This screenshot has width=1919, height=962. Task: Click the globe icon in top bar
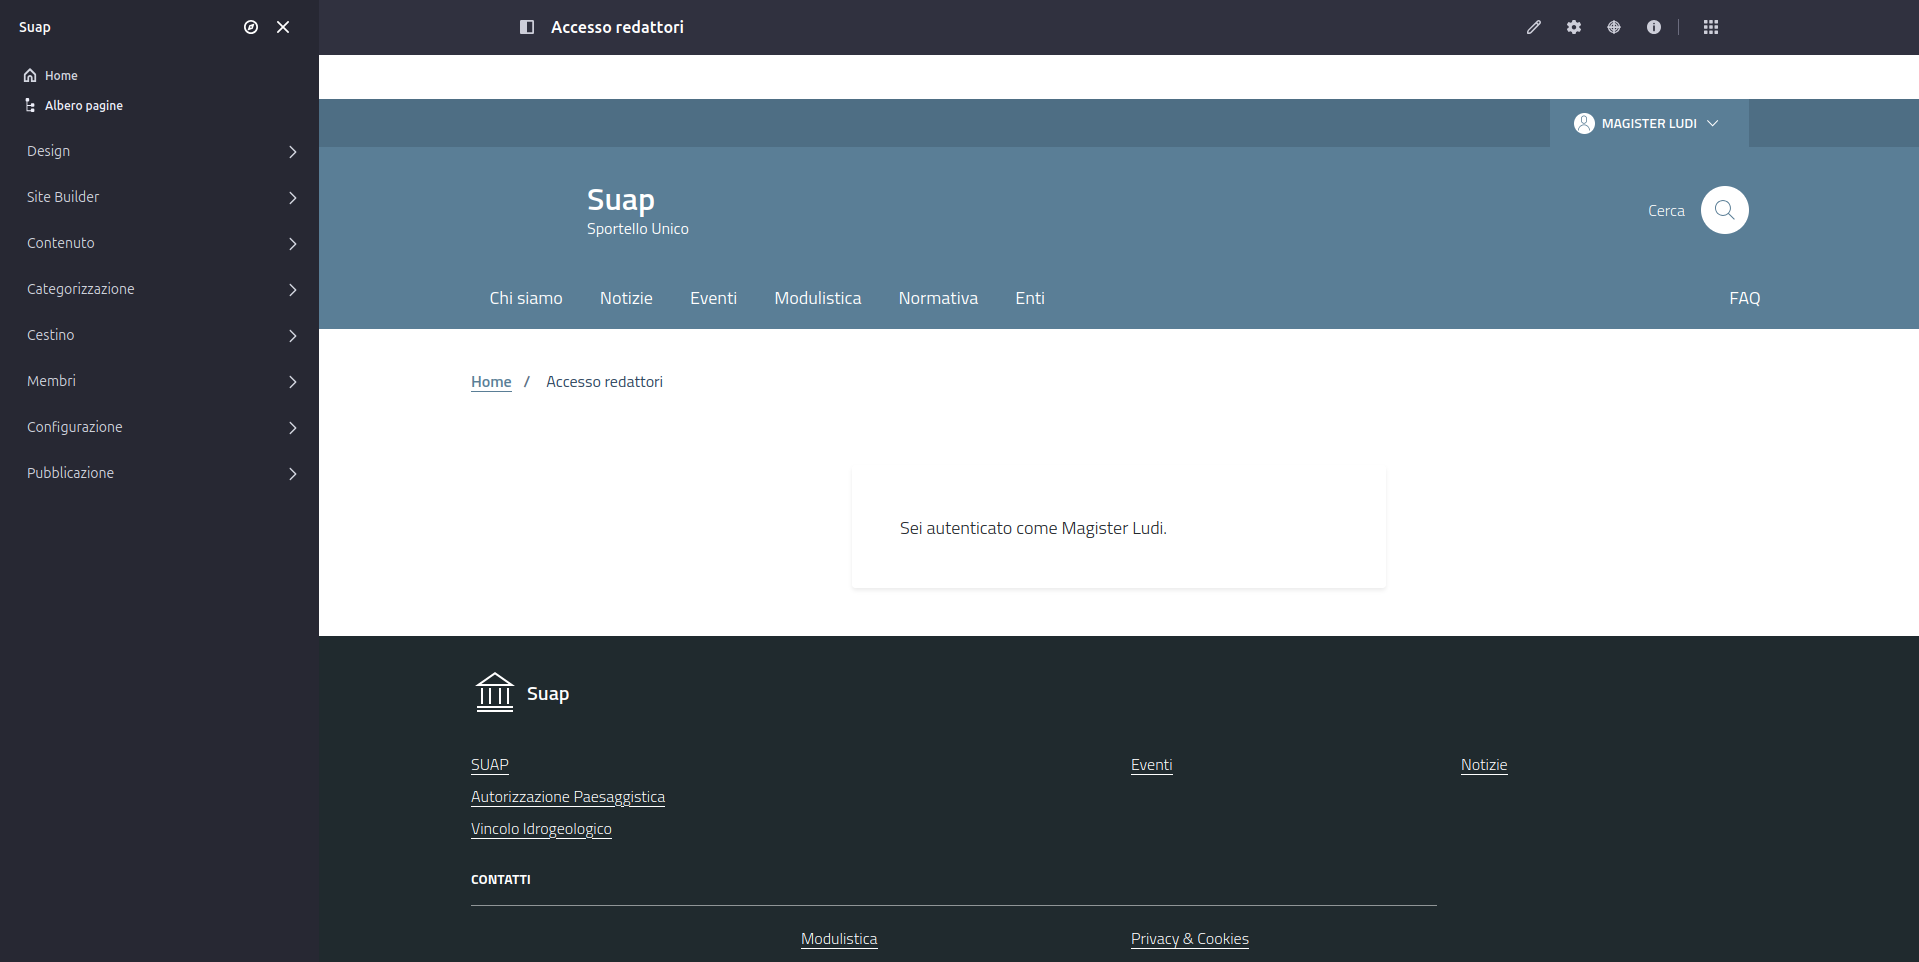[1614, 27]
